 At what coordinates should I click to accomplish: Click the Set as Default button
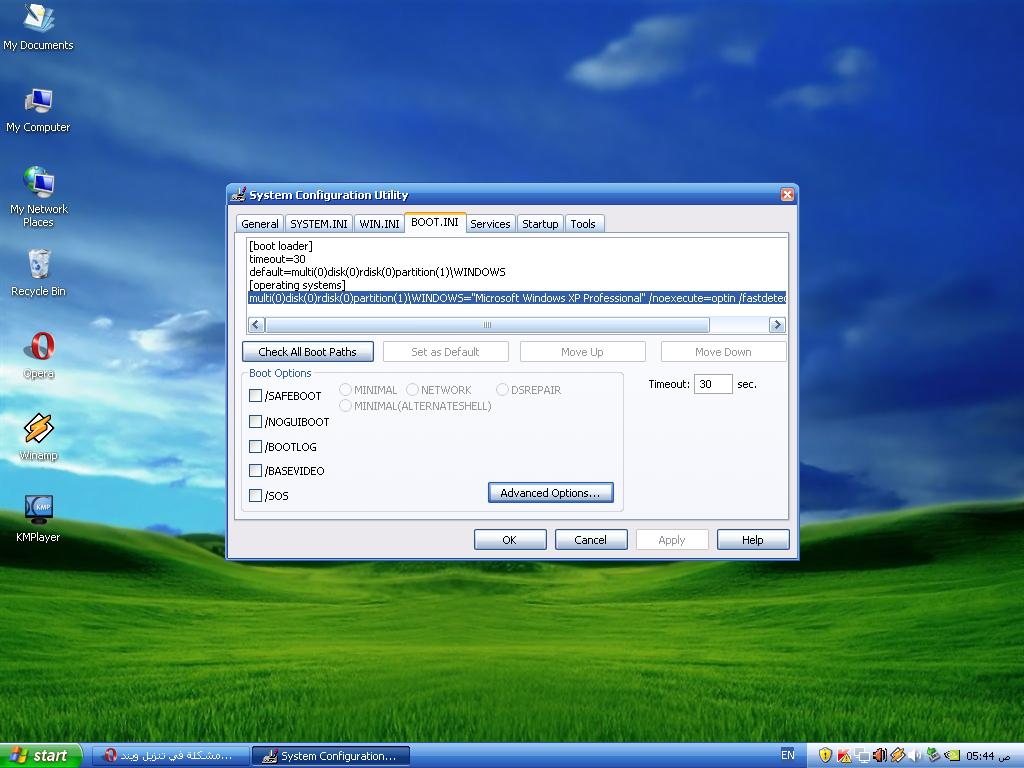(445, 352)
